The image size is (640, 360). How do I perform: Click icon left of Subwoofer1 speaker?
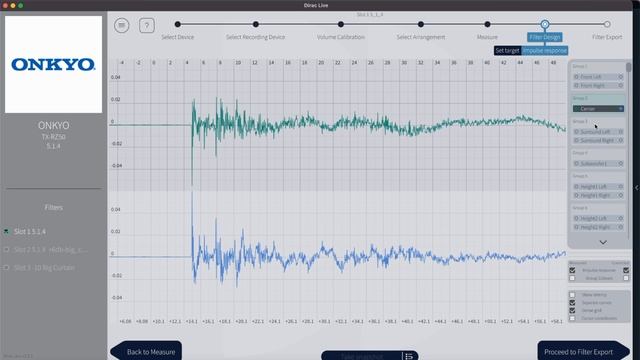(576, 163)
